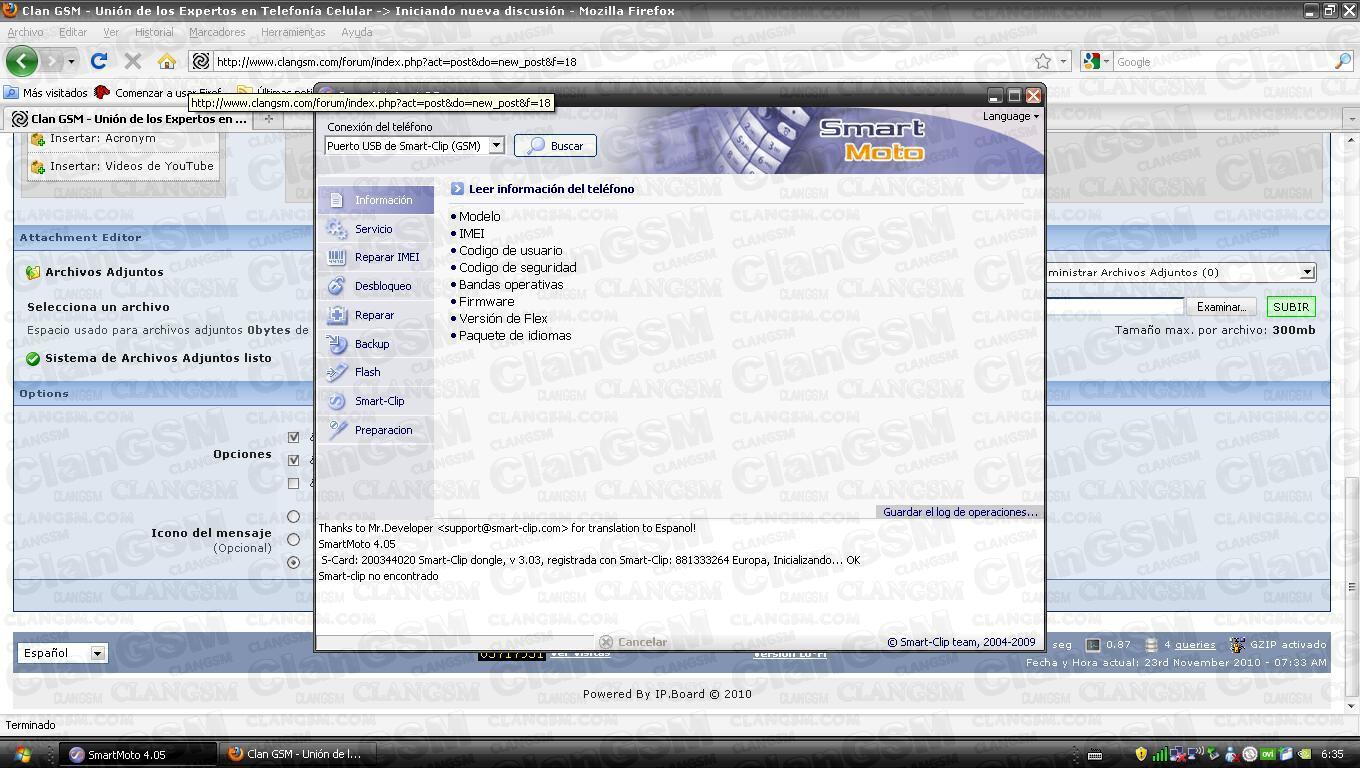Screen dimensions: 1360x768
Task: Open the Información section in SmartMoto
Action: pyautogui.click(x=376, y=200)
